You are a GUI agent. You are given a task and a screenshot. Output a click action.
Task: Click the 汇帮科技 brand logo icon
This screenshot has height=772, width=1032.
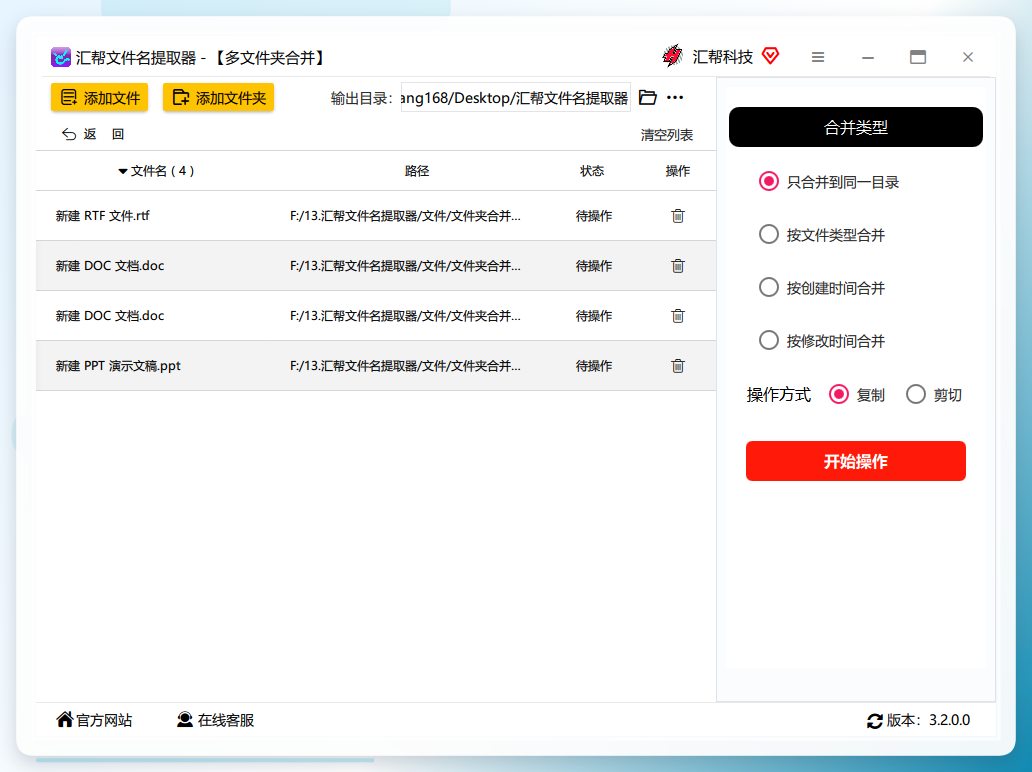pos(672,57)
